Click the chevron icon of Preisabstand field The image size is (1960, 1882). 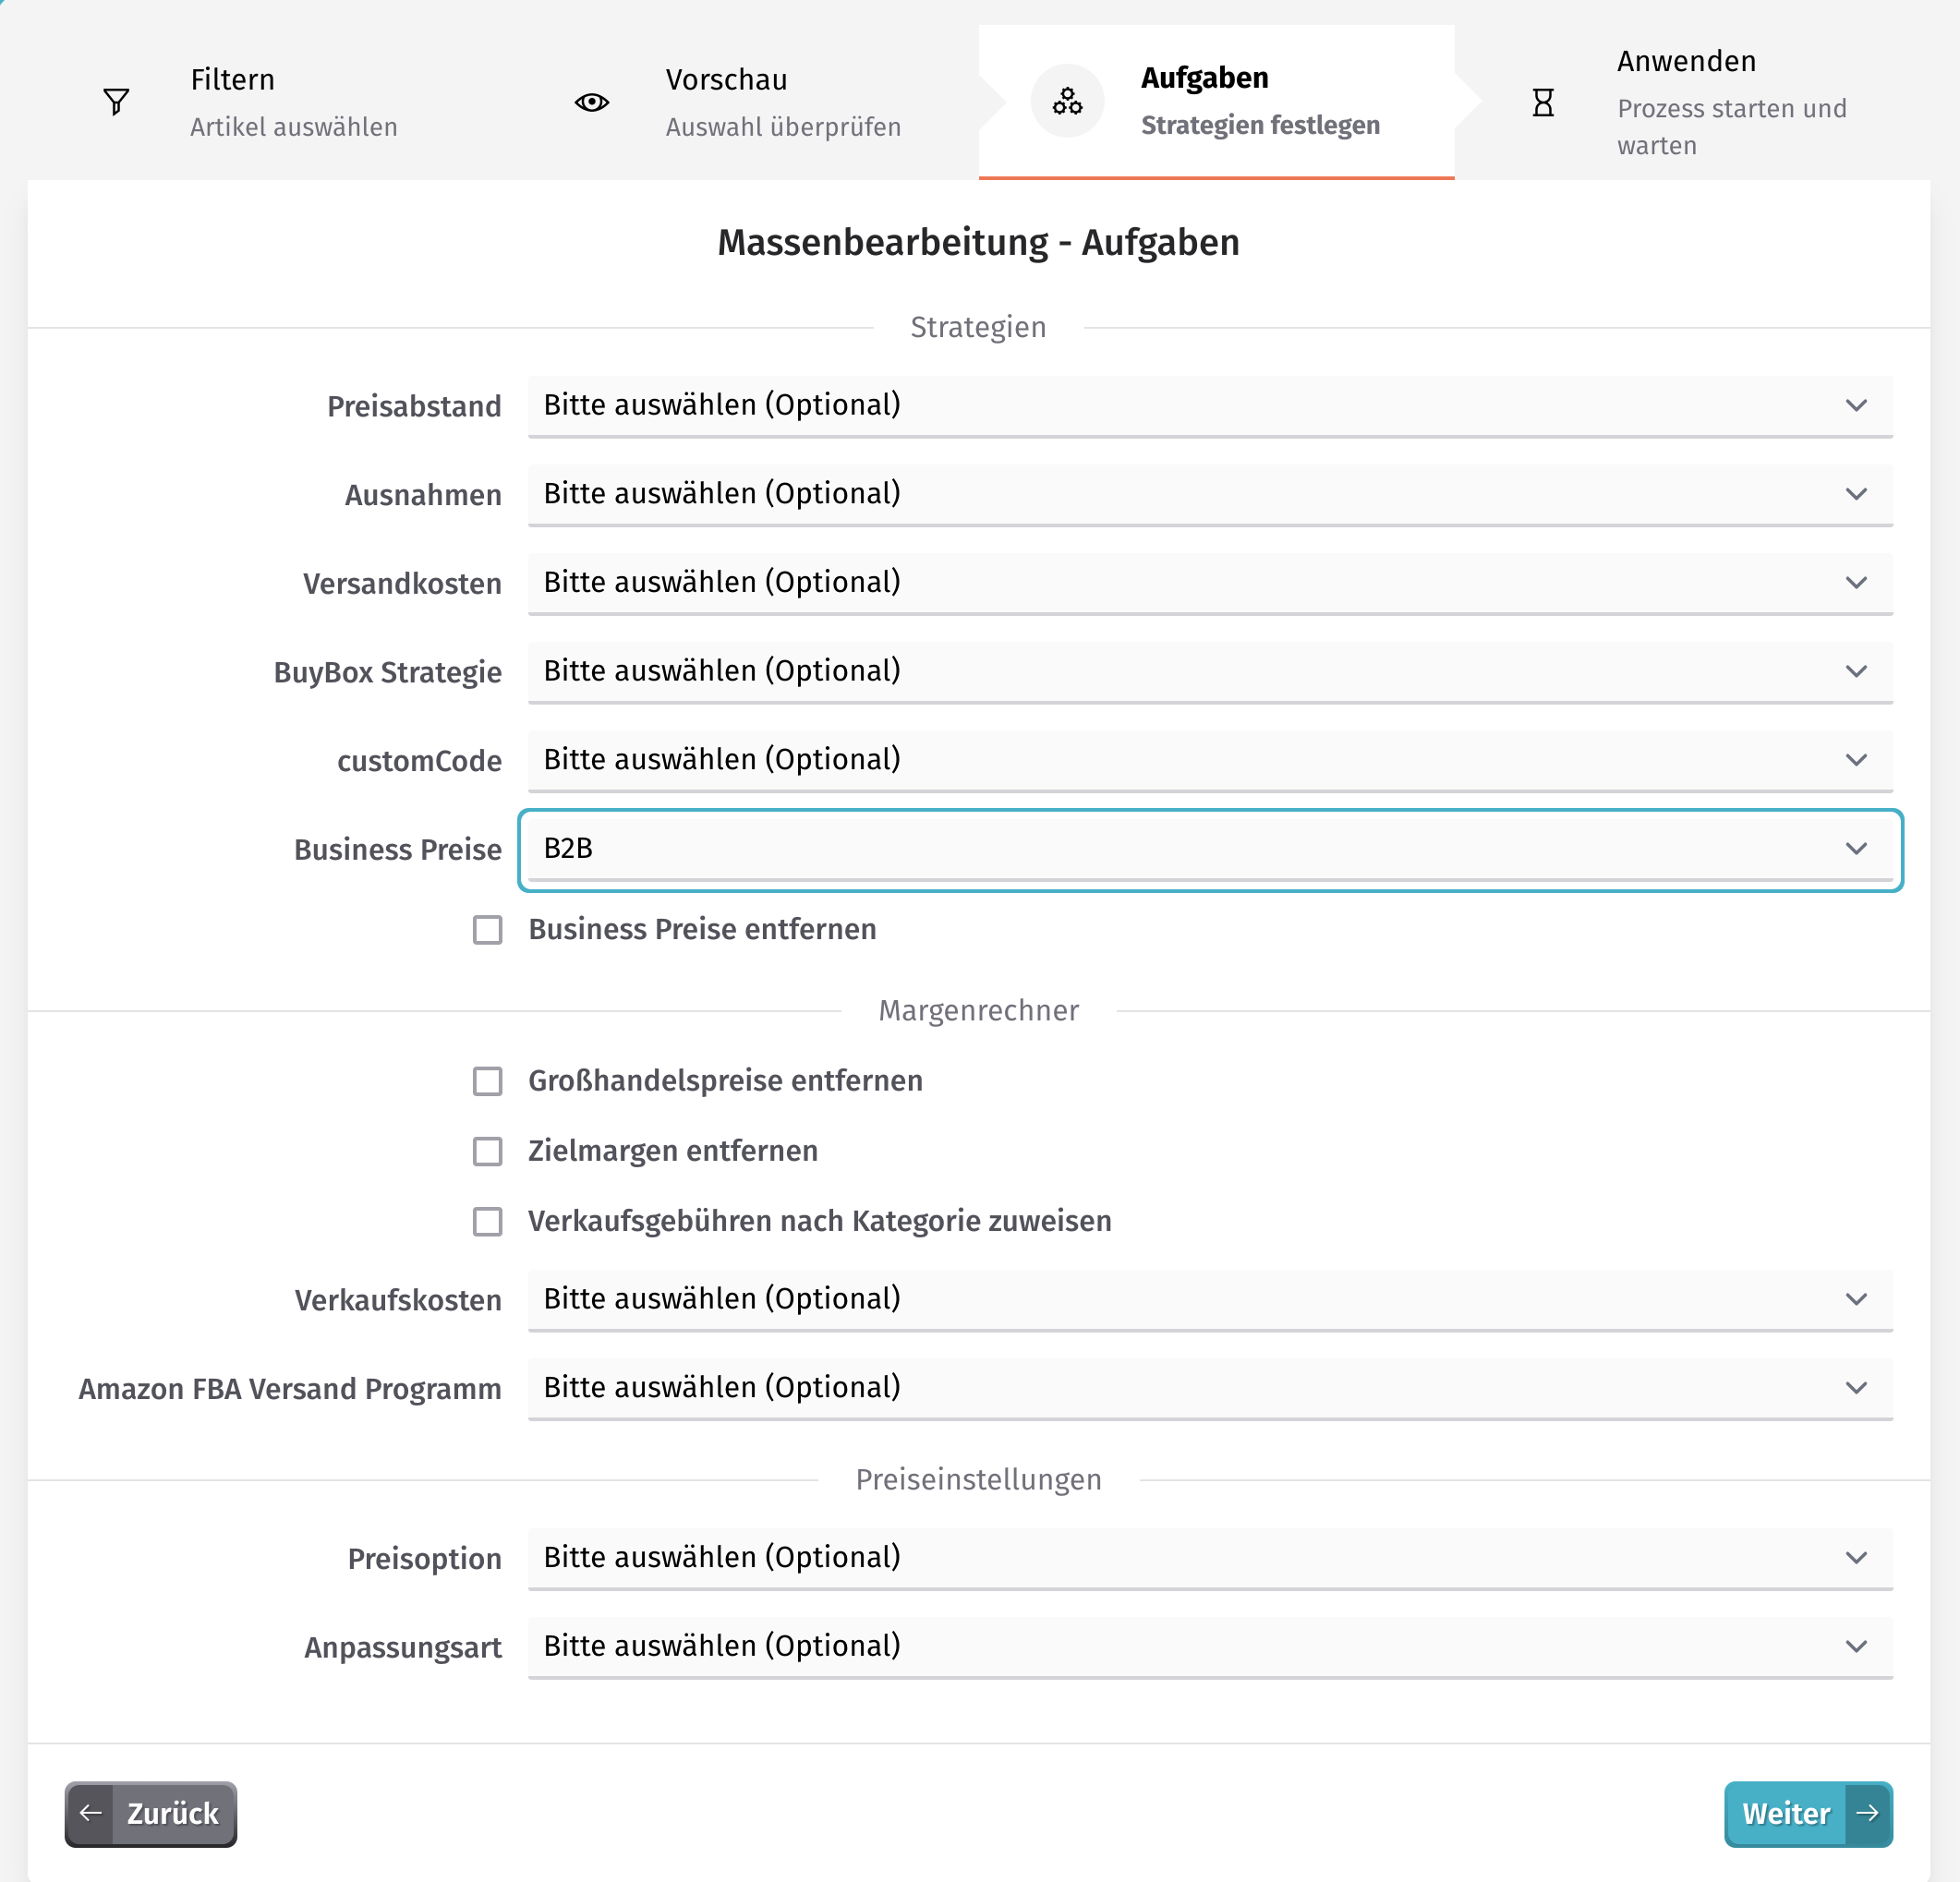pos(1856,405)
